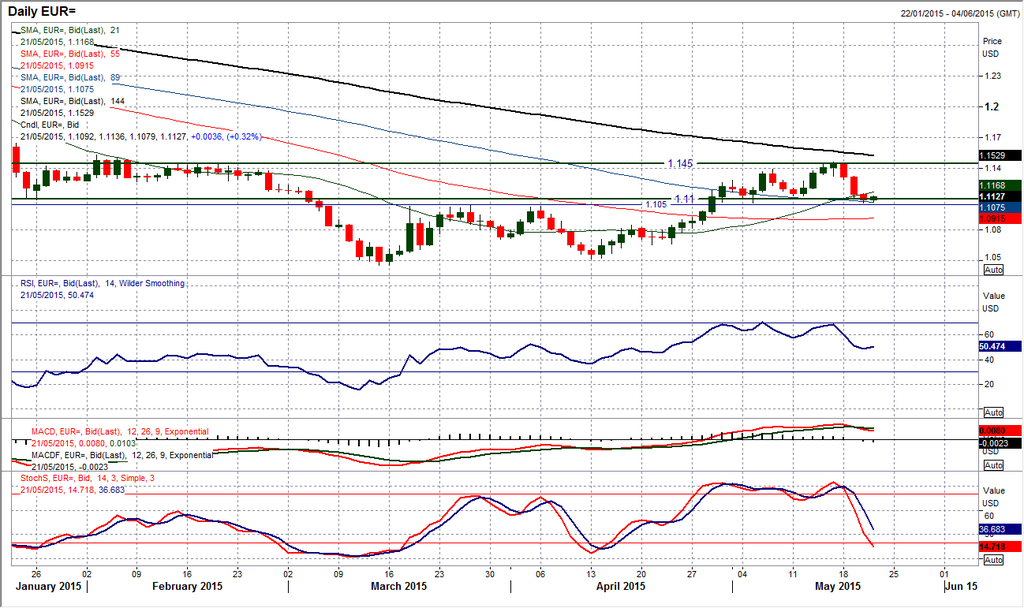This screenshot has width=1024, height=608.
Task: Click the 'March 2015' month label
Action: click(399, 586)
